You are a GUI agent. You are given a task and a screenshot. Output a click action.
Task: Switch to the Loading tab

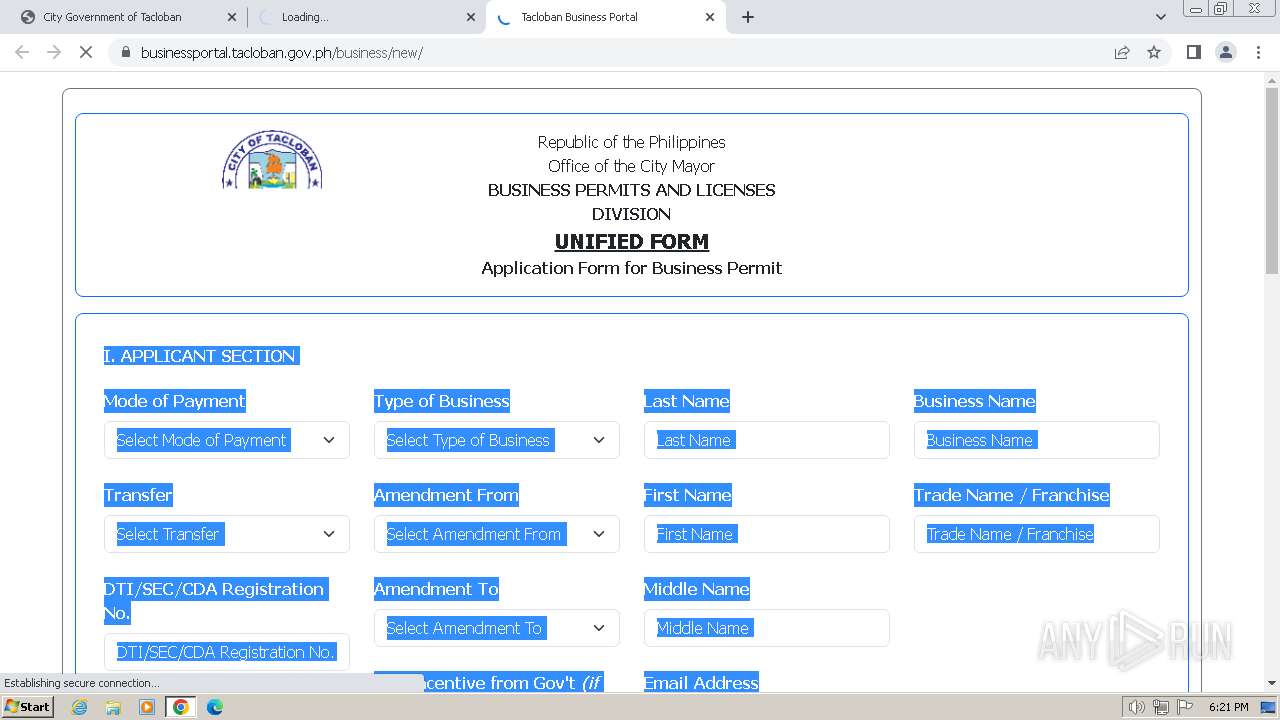[366, 17]
